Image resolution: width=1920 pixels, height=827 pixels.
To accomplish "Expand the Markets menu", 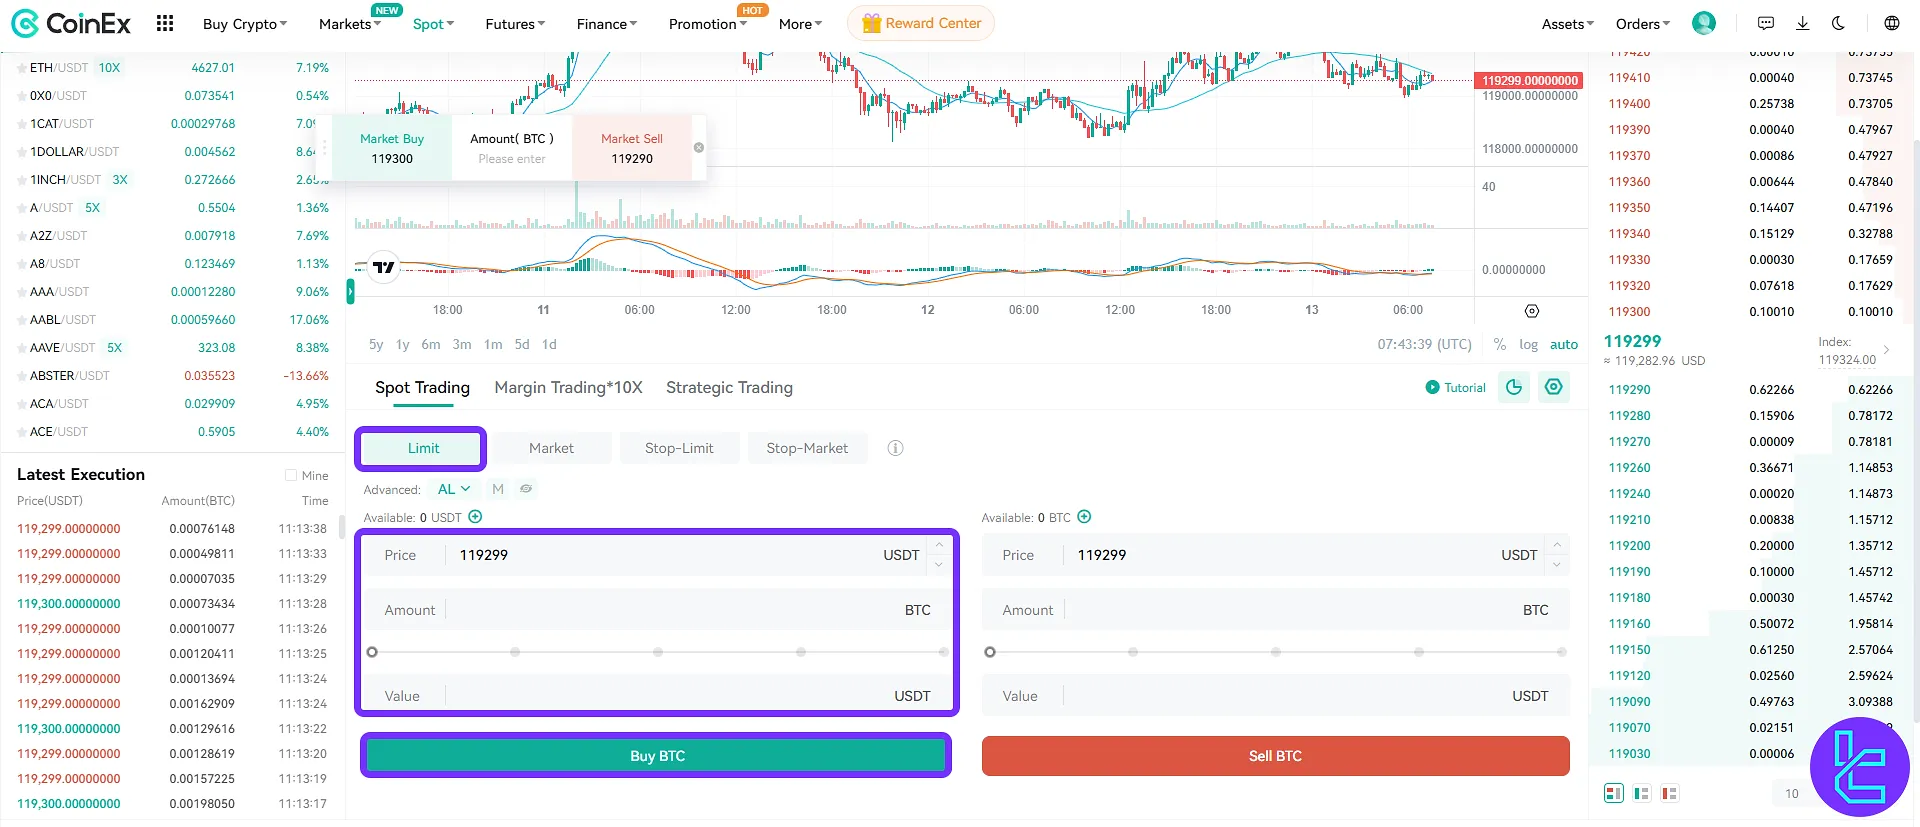I will point(350,24).
